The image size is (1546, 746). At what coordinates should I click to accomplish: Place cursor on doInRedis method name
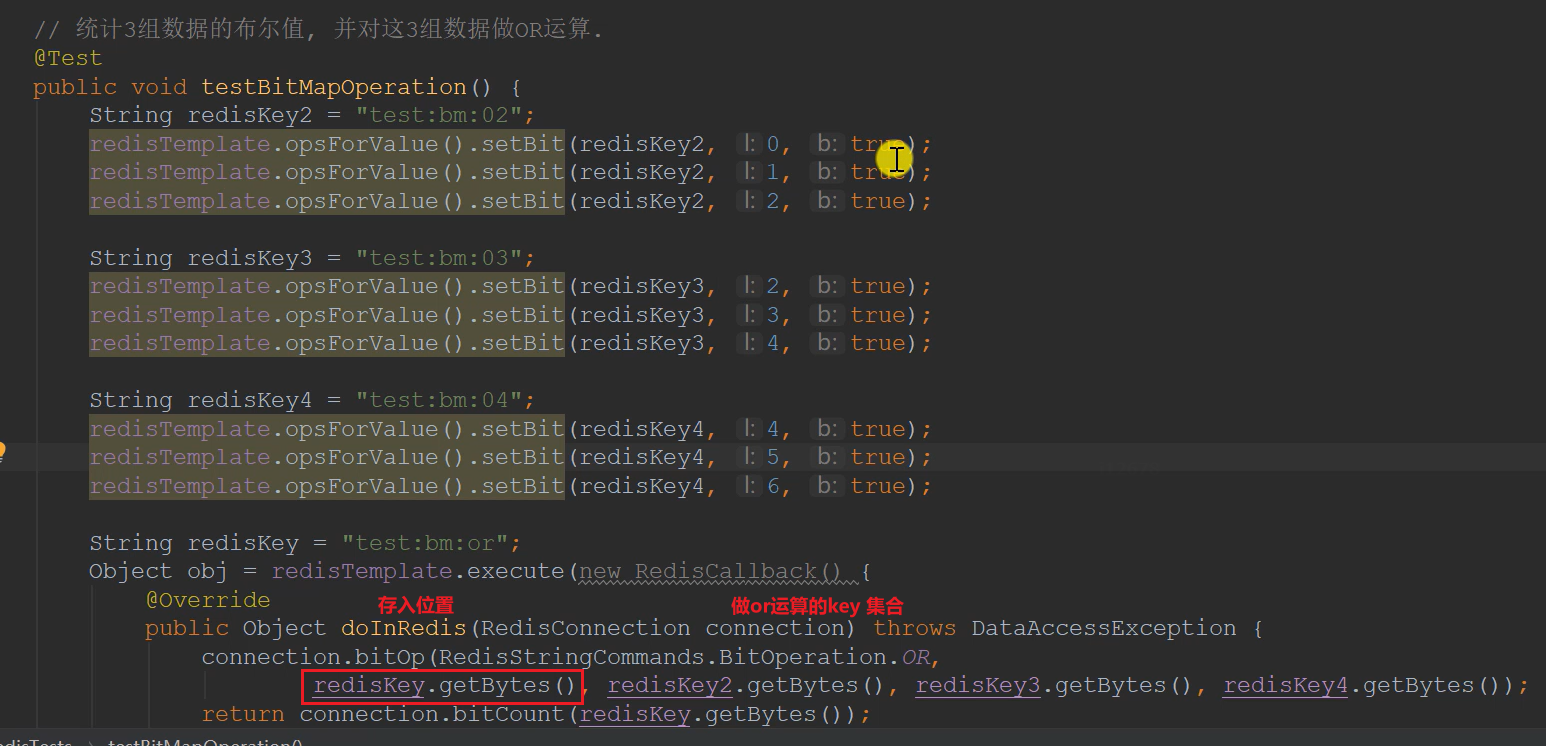[404, 628]
